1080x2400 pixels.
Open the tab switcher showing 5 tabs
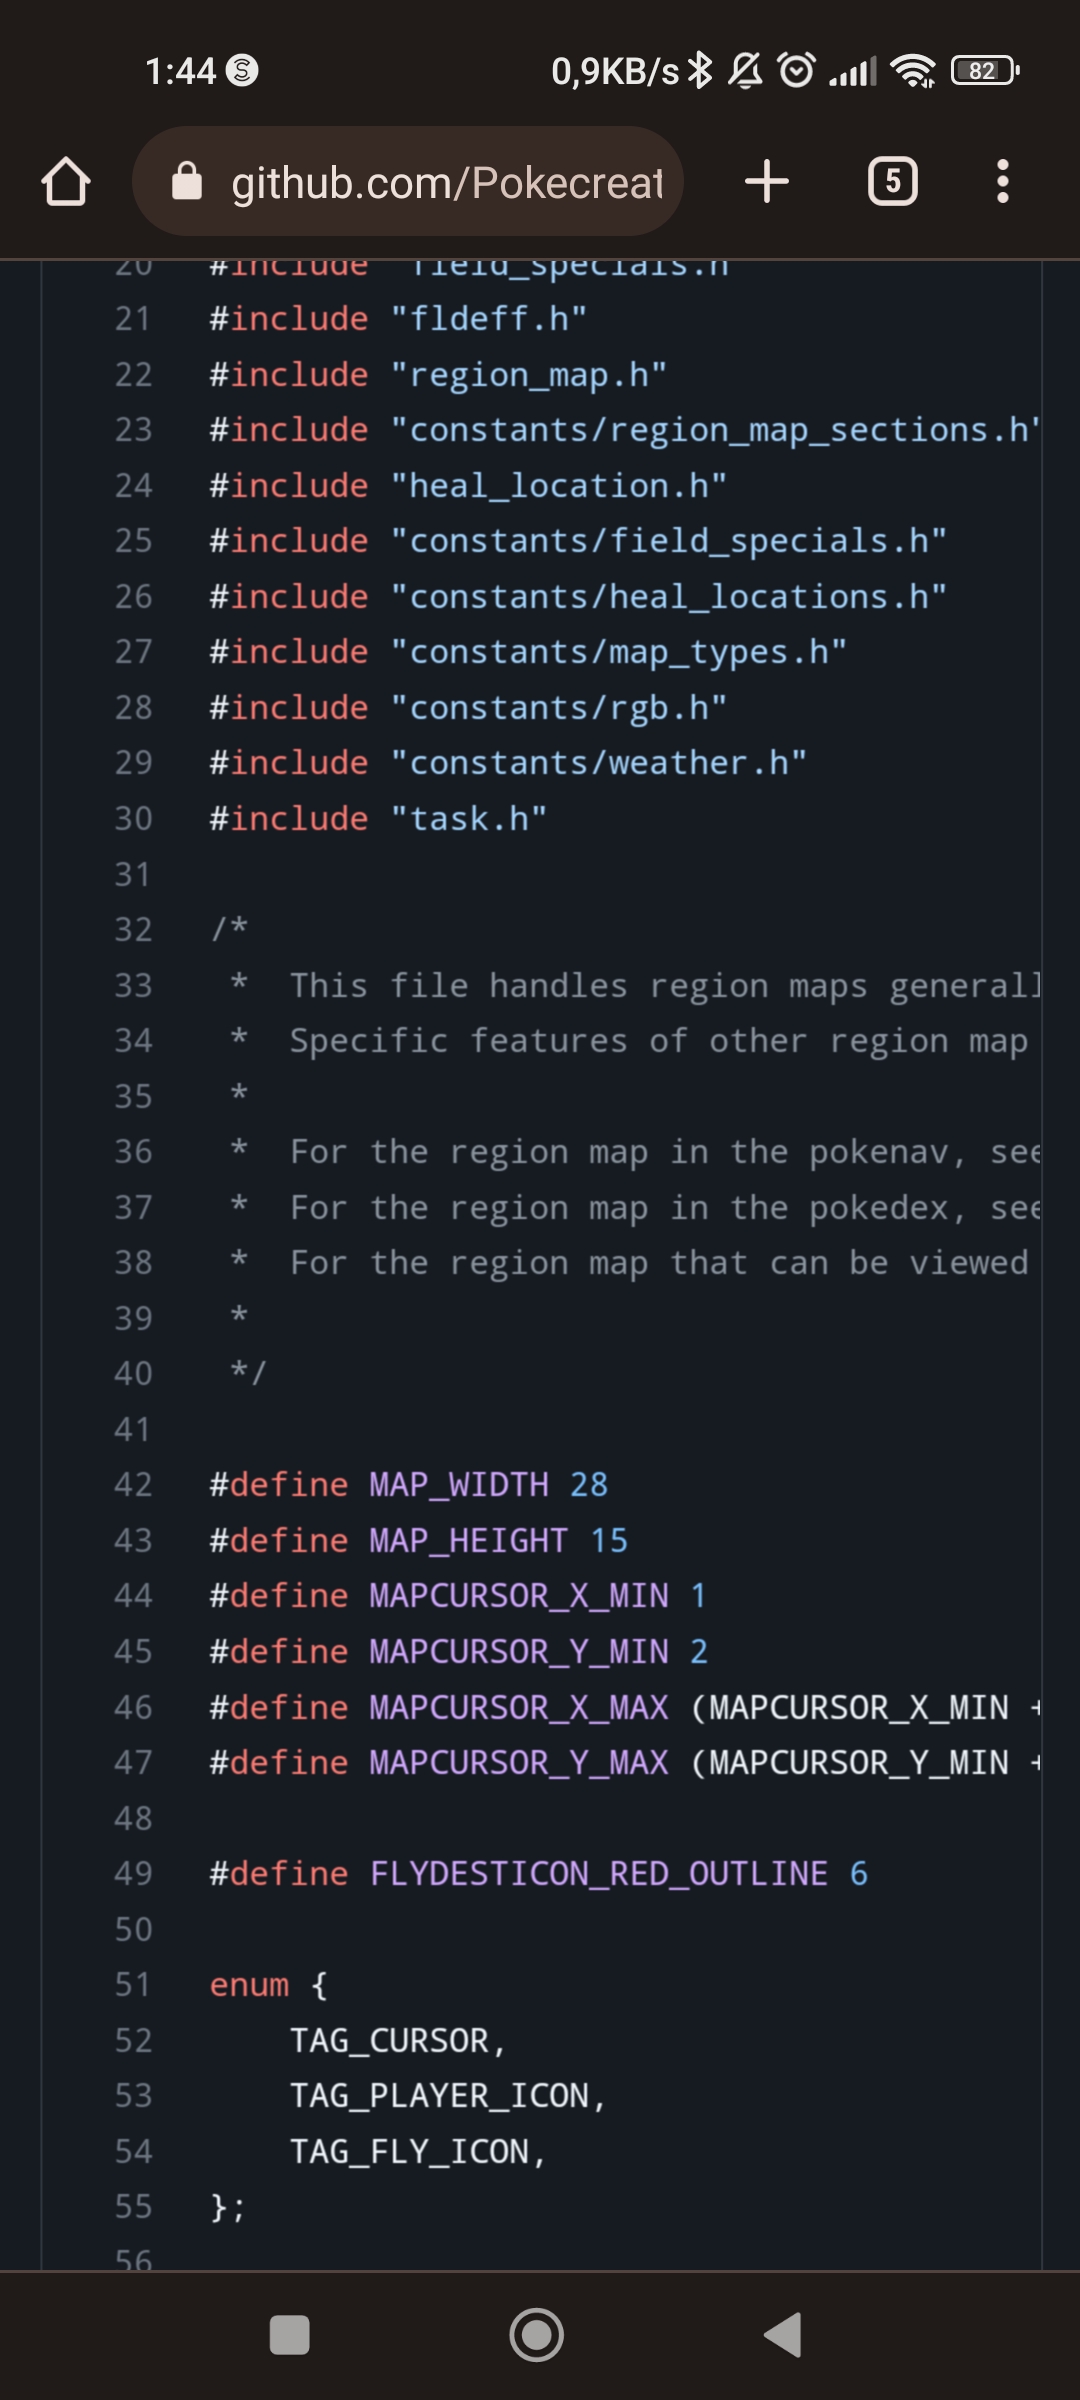(x=892, y=182)
